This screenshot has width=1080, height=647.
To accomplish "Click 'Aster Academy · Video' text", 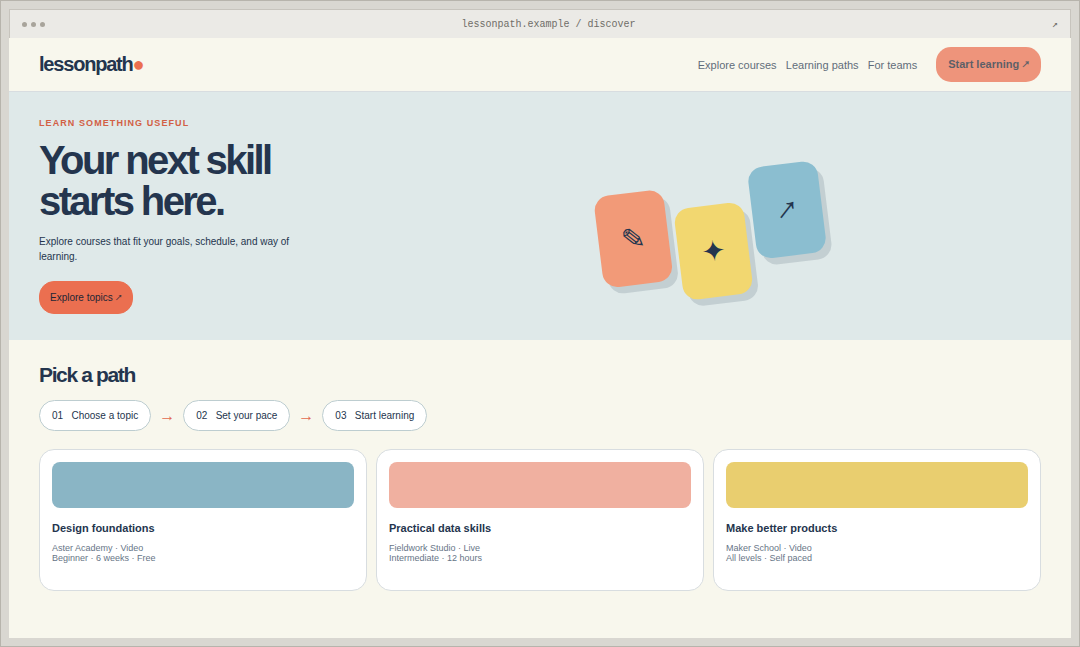I will 98,548.
